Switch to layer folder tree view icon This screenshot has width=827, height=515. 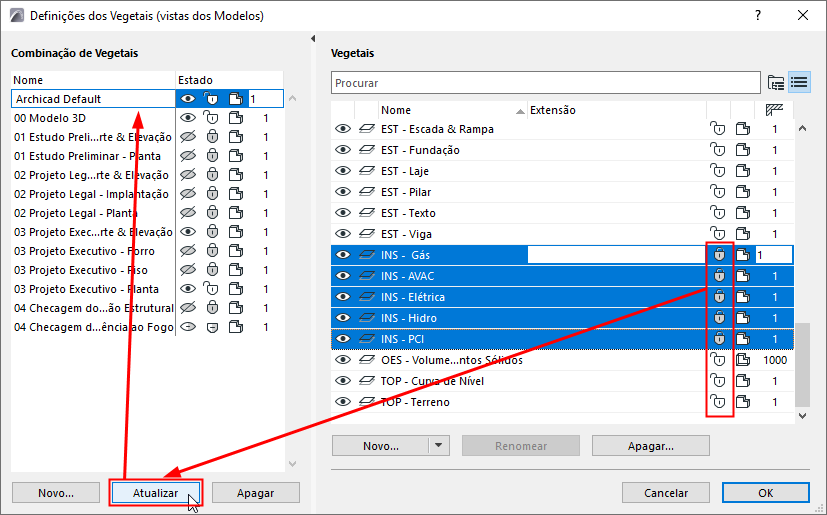pos(775,83)
